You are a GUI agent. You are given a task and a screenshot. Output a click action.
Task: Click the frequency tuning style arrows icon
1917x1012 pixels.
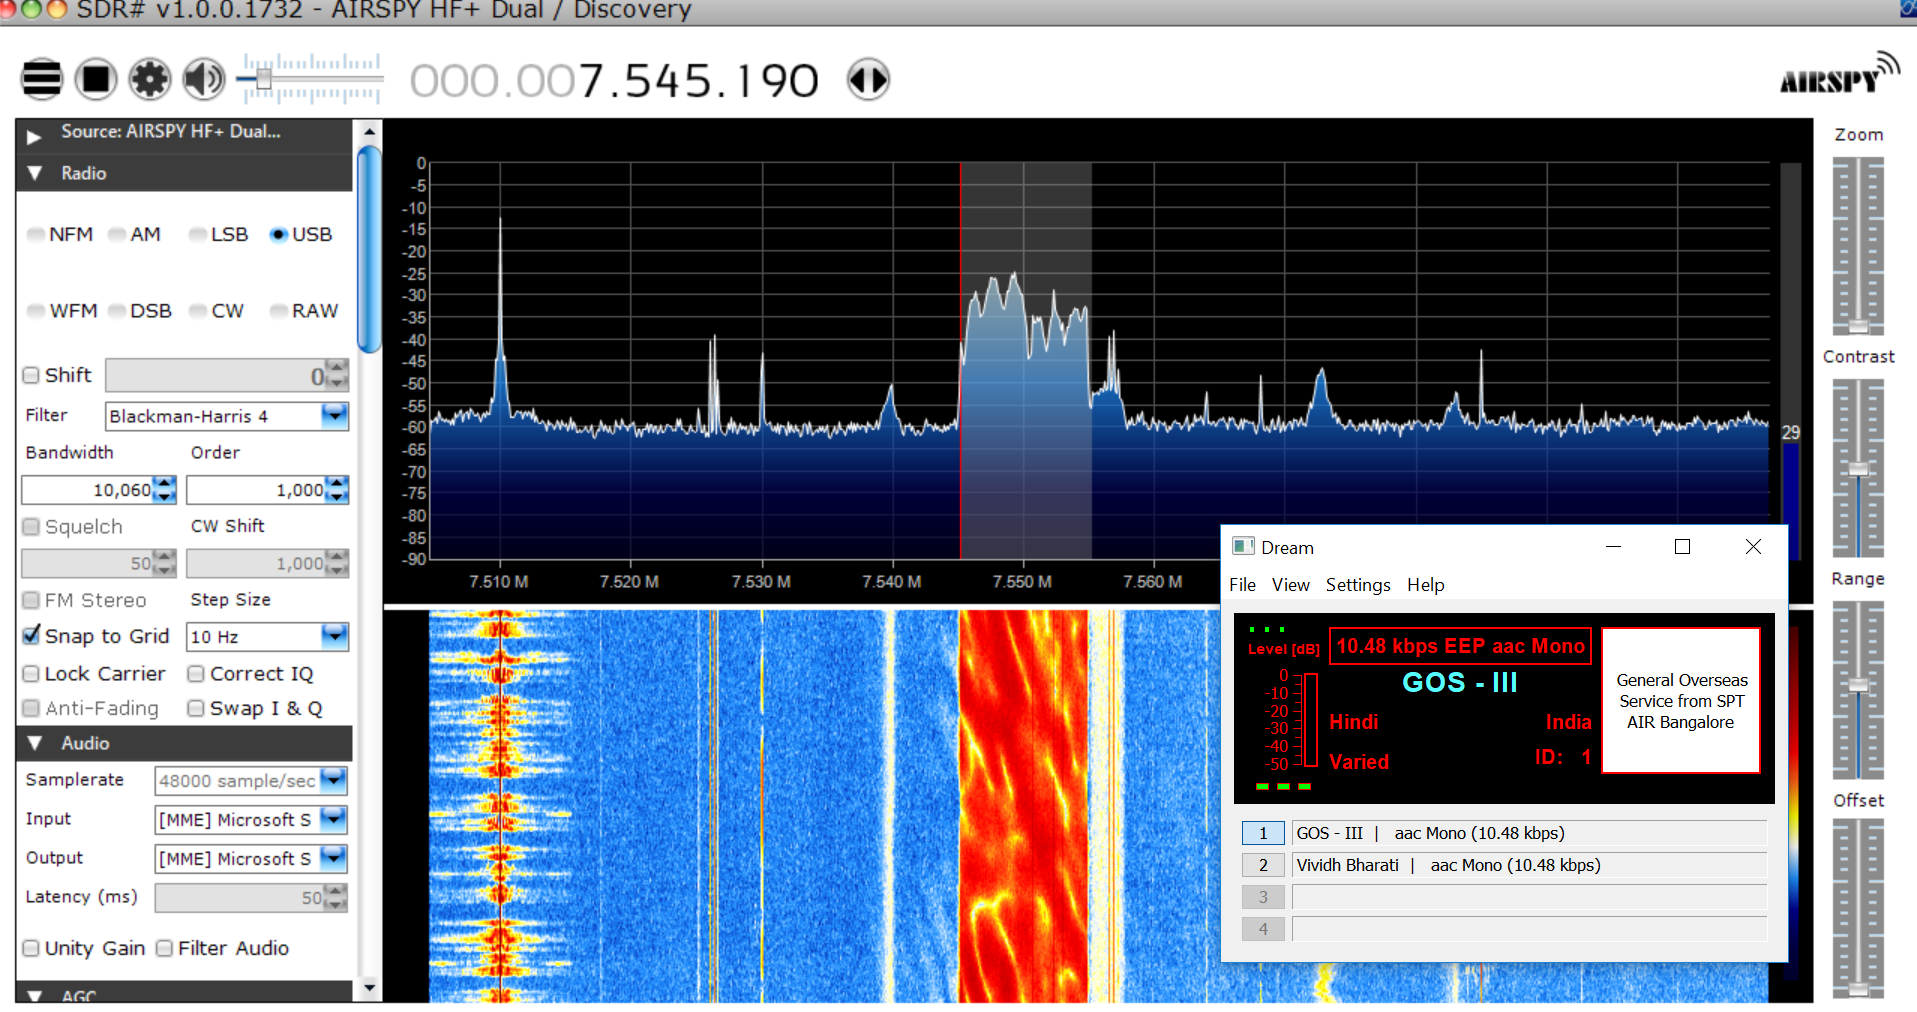868,79
